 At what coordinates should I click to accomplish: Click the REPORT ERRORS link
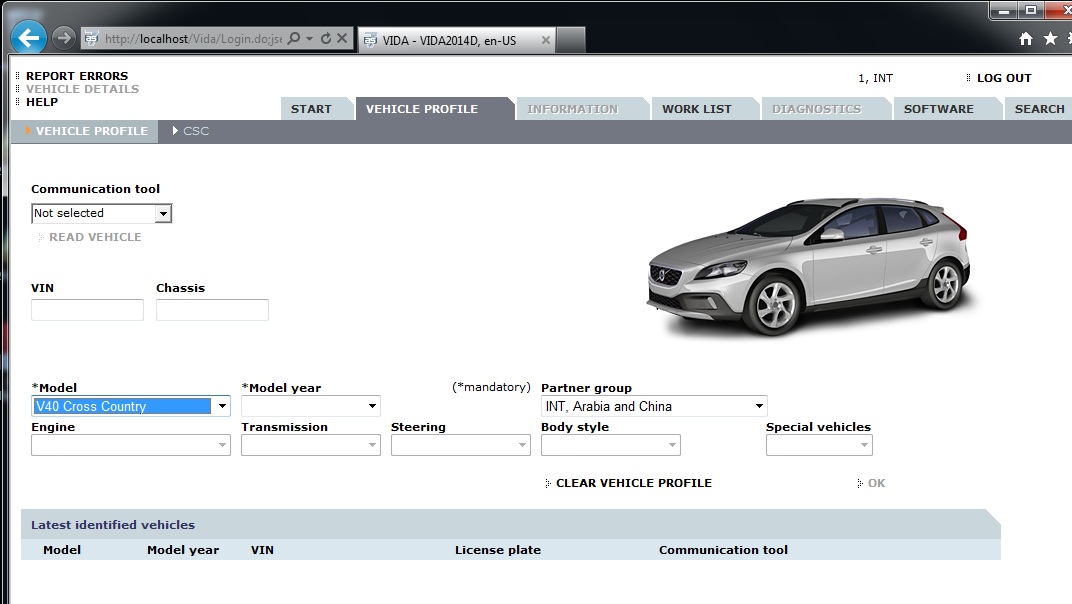click(x=77, y=76)
